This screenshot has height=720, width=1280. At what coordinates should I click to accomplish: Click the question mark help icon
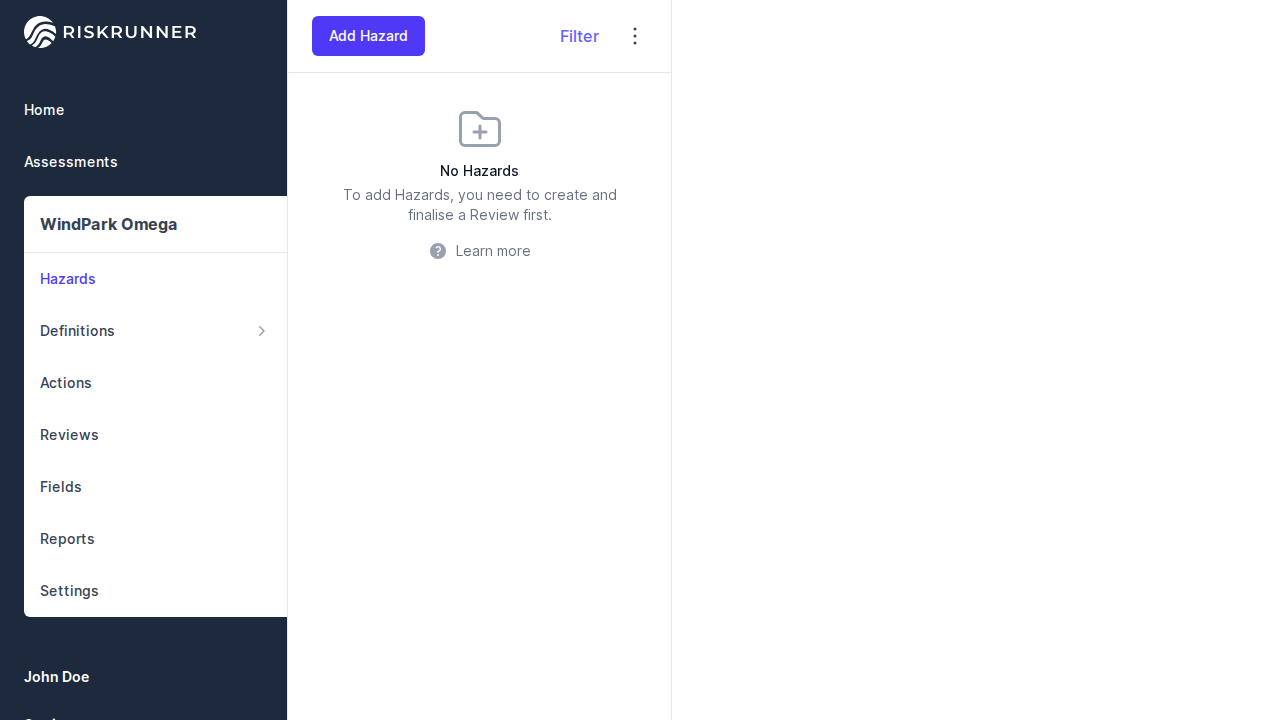pyautogui.click(x=438, y=251)
